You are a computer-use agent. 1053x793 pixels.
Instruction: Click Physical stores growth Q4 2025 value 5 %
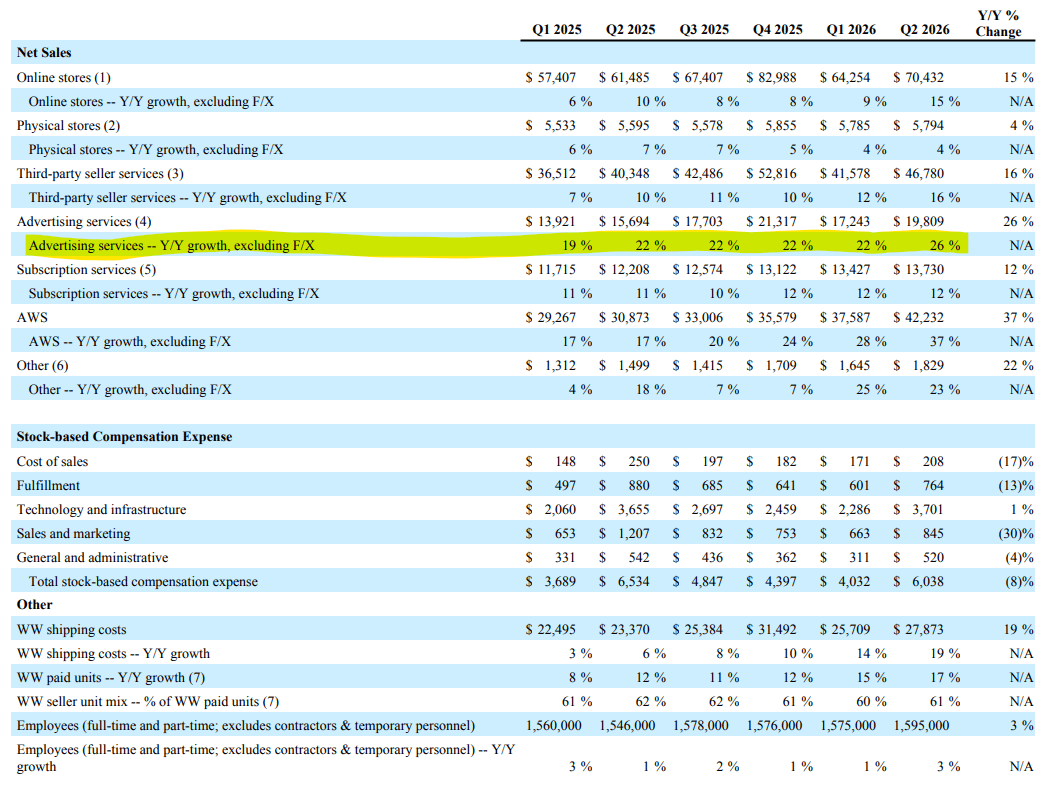pos(800,150)
